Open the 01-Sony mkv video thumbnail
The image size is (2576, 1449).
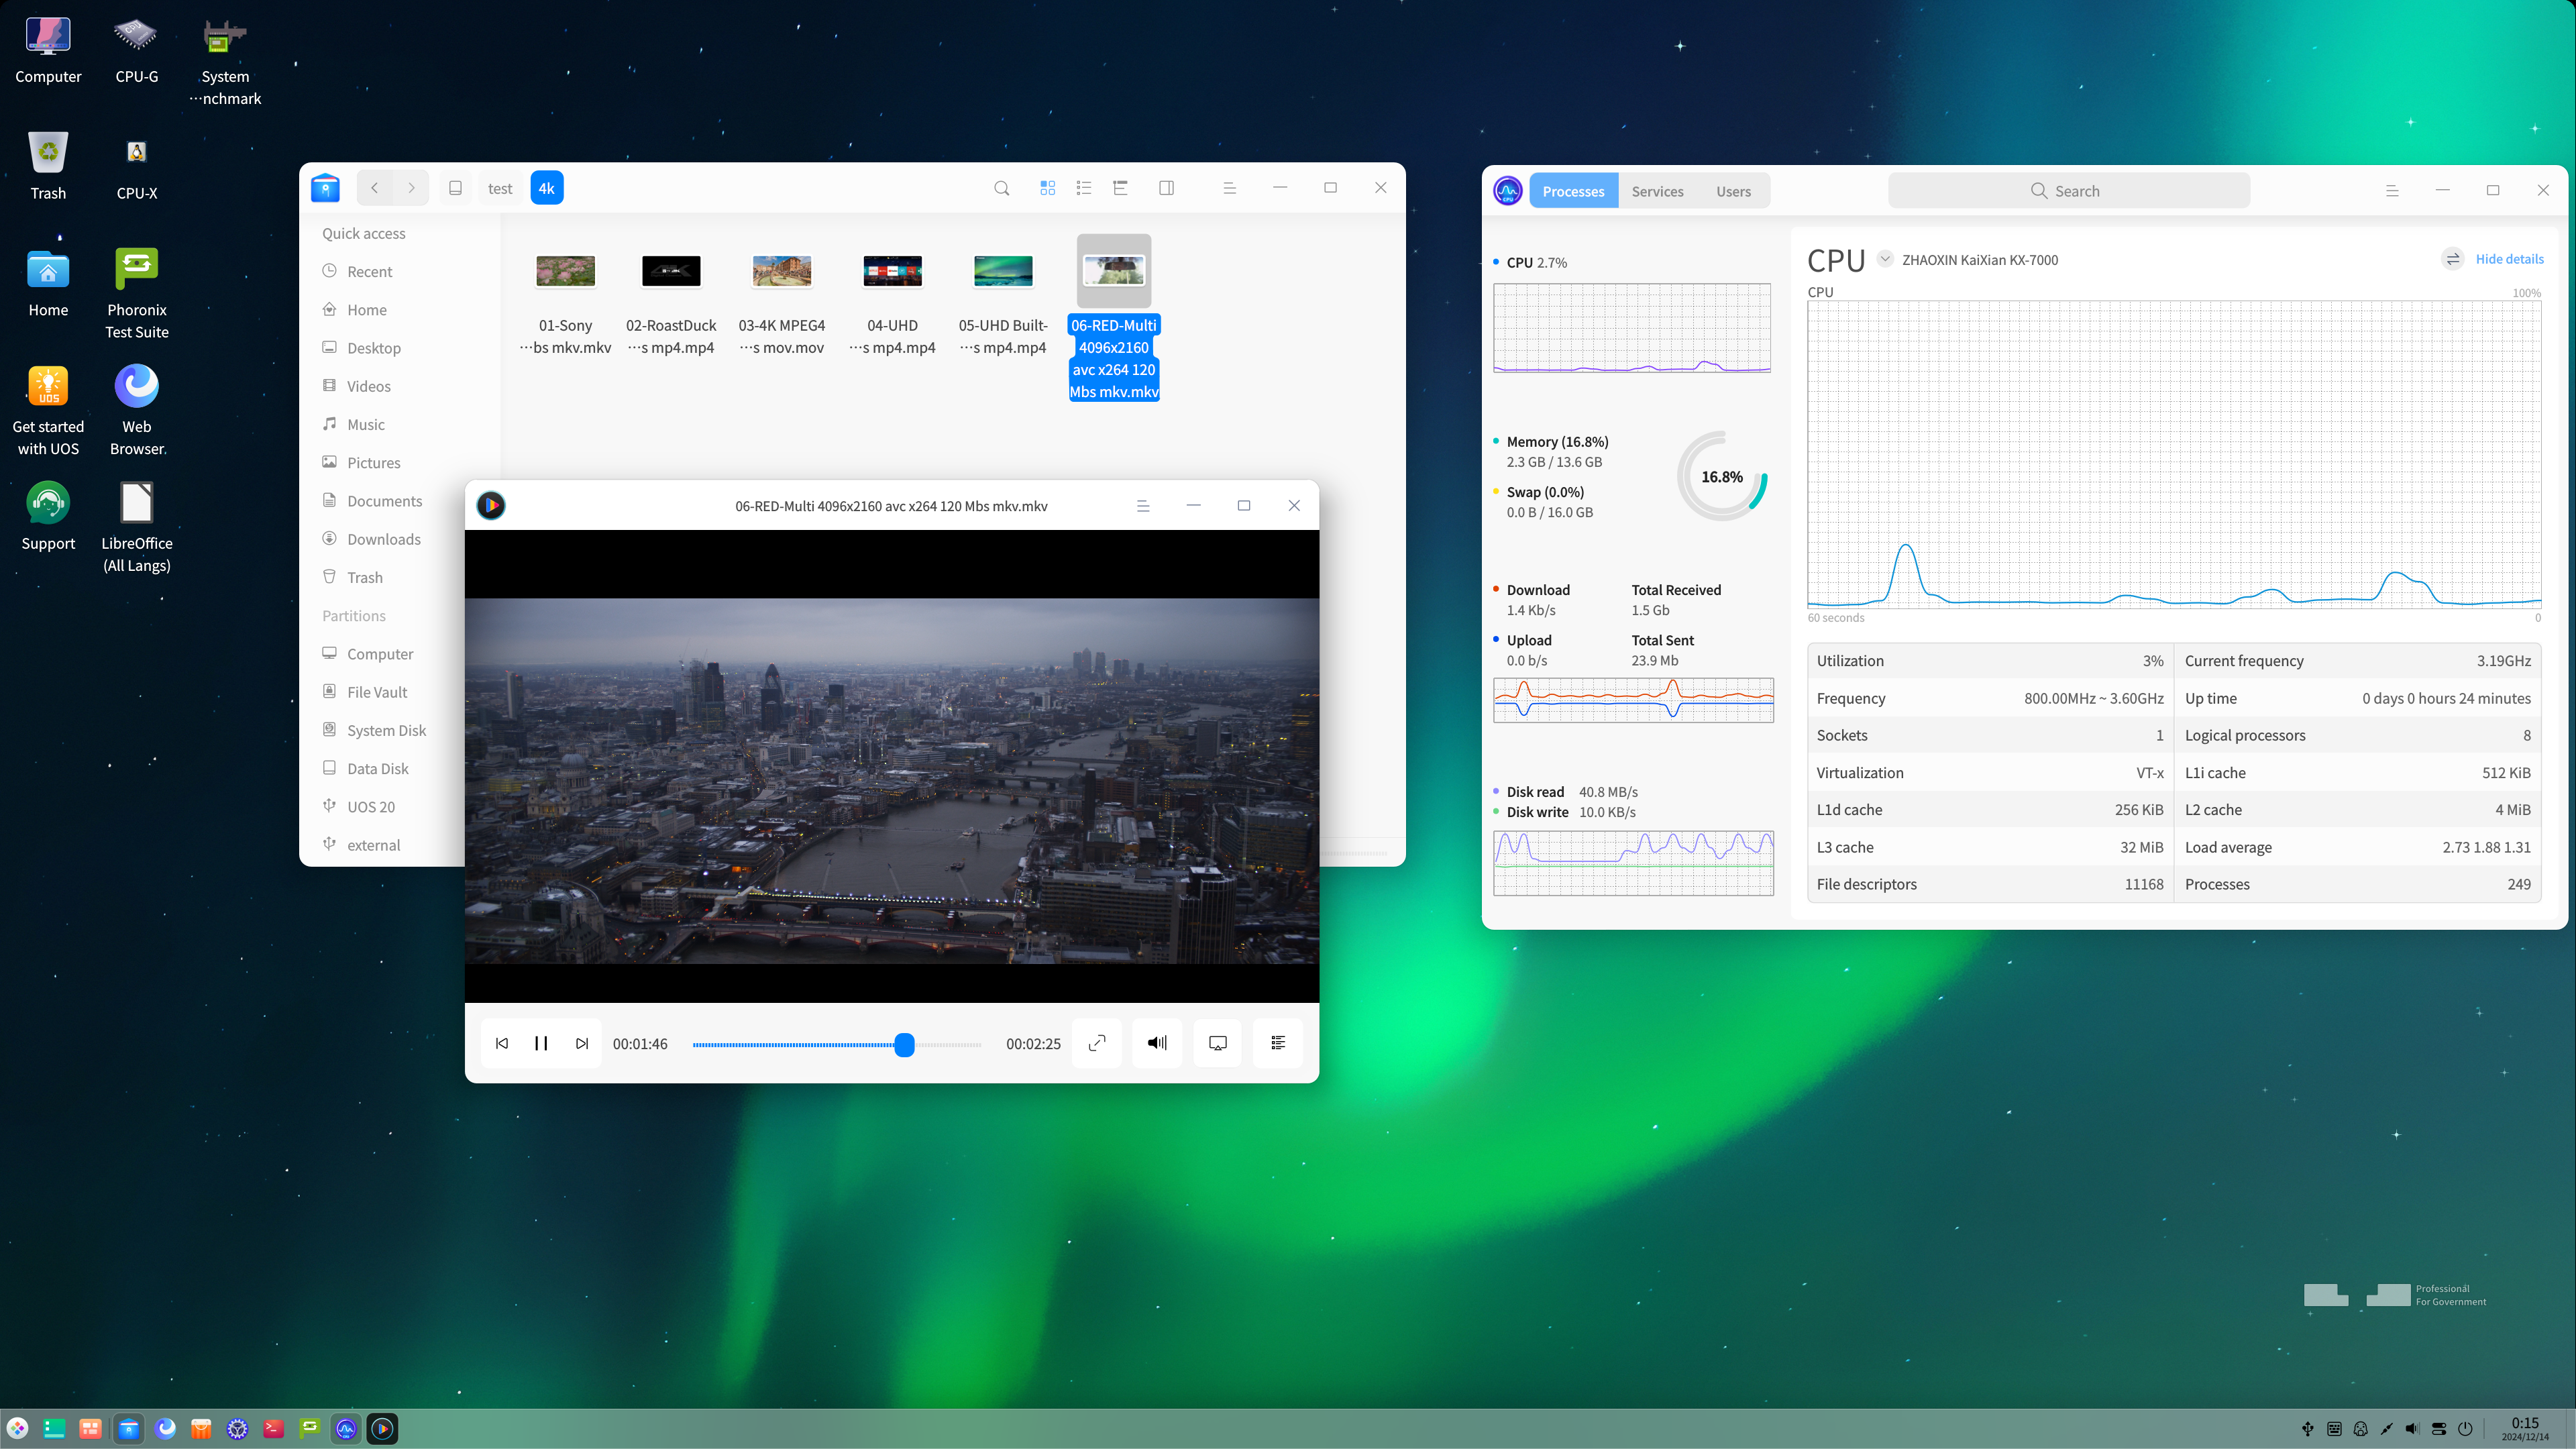pos(565,271)
